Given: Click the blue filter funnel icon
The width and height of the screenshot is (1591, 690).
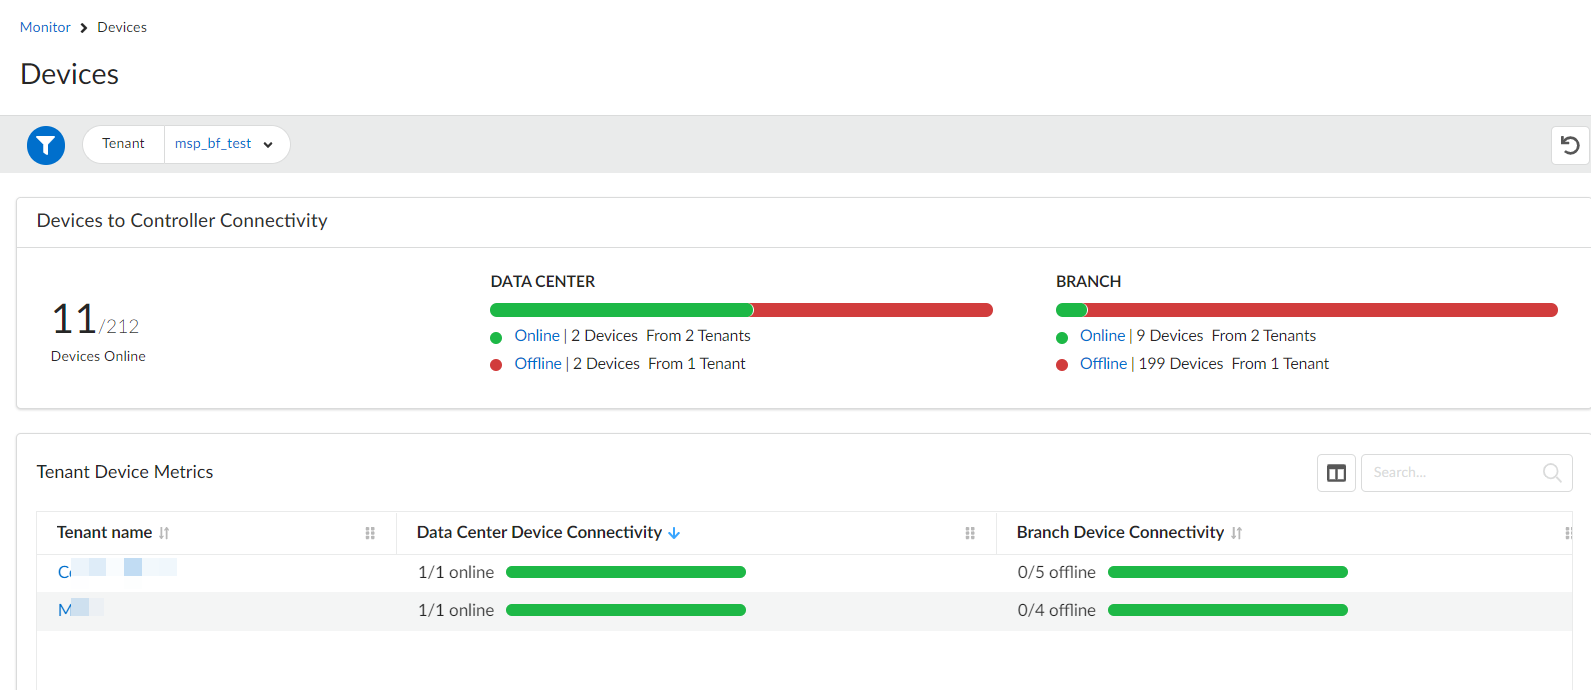Looking at the screenshot, I should 46,145.
